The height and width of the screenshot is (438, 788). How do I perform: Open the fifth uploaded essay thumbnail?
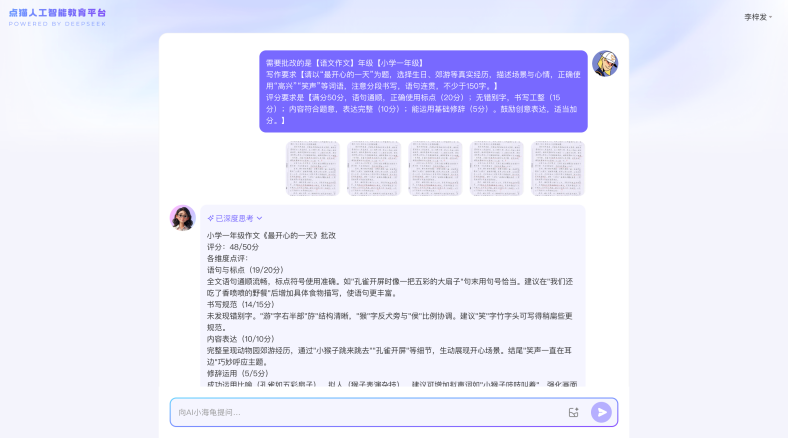click(558, 168)
